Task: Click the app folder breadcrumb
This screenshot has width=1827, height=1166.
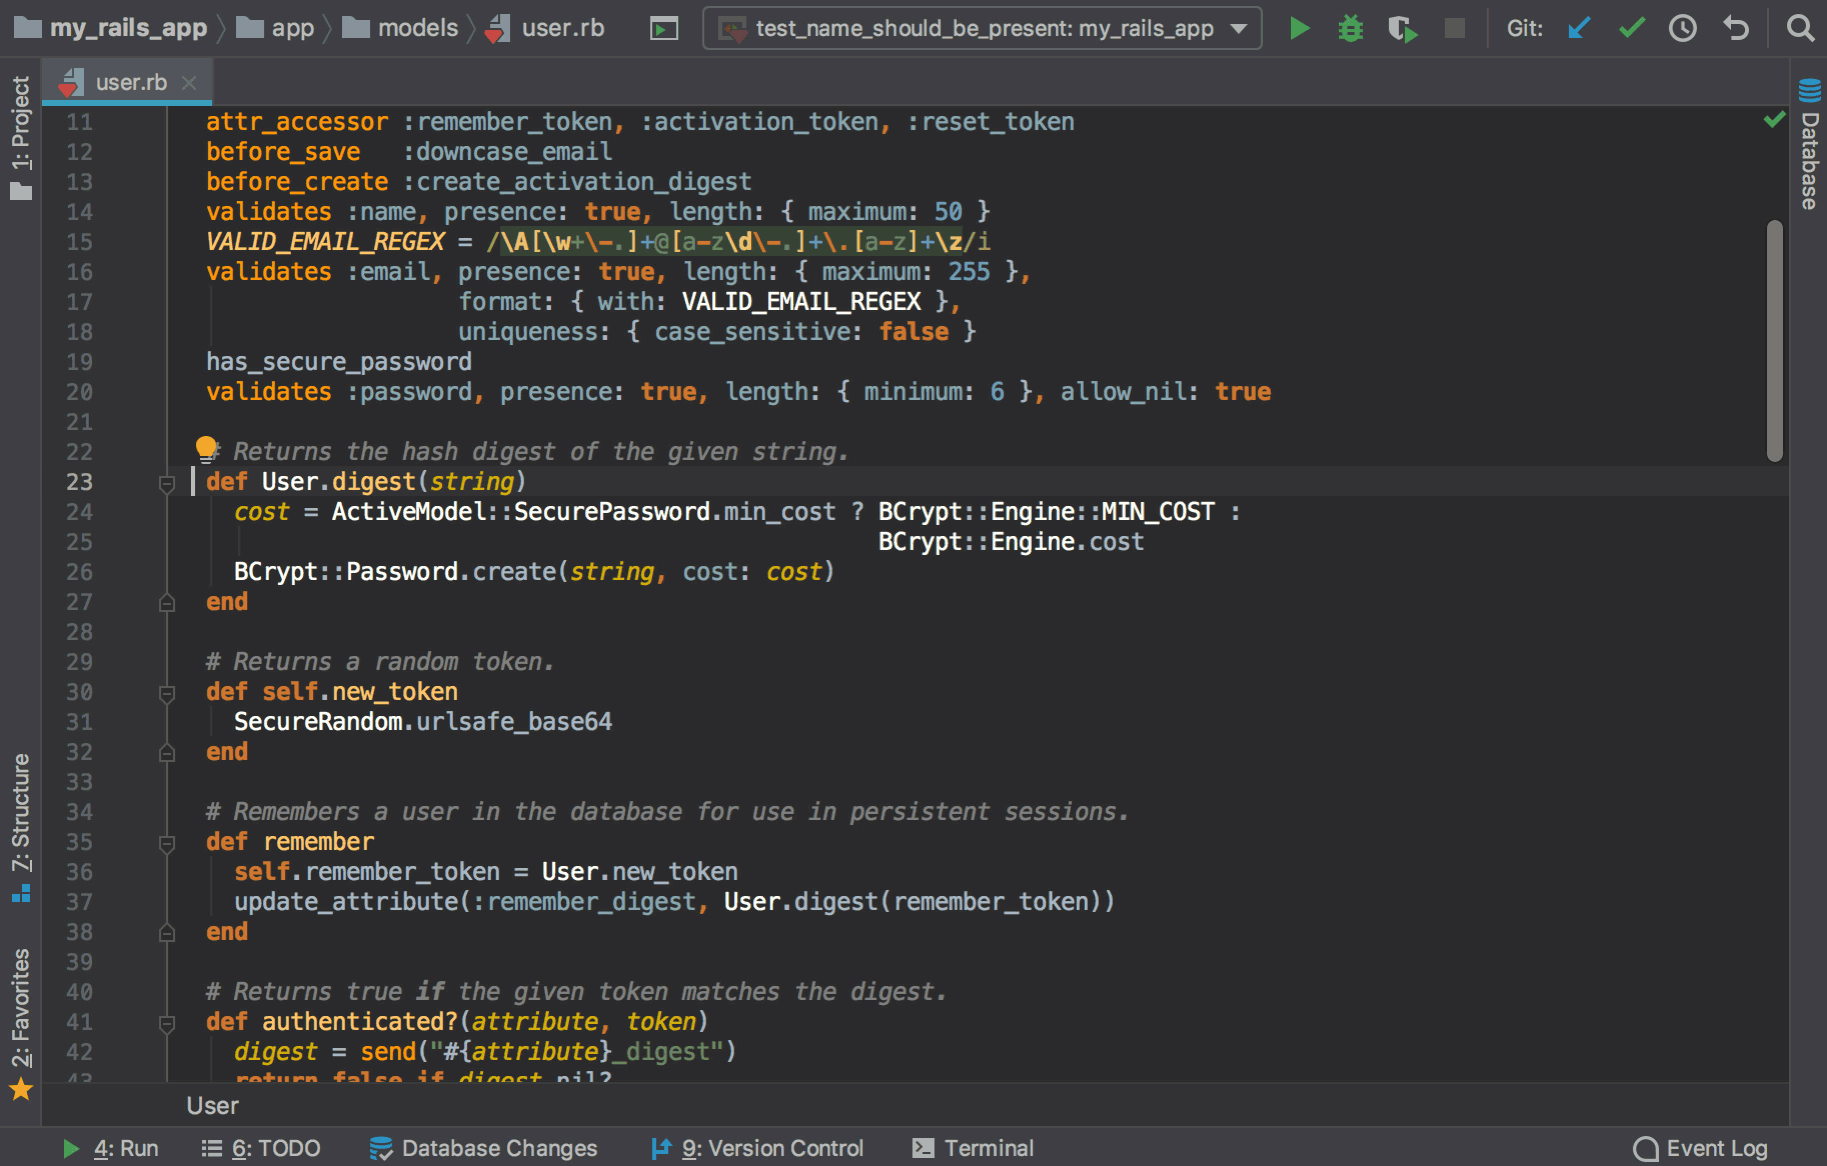Action: tap(276, 28)
